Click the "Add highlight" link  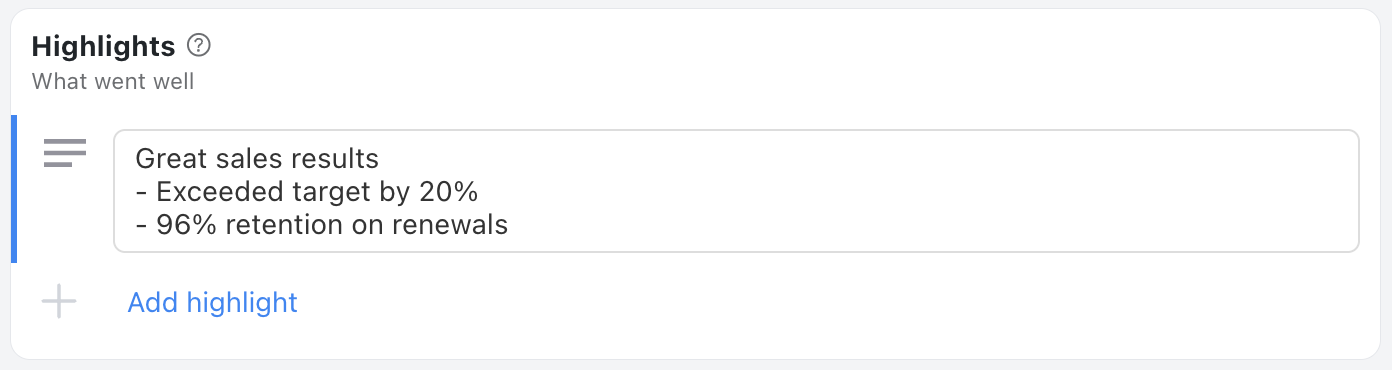pyautogui.click(x=212, y=302)
